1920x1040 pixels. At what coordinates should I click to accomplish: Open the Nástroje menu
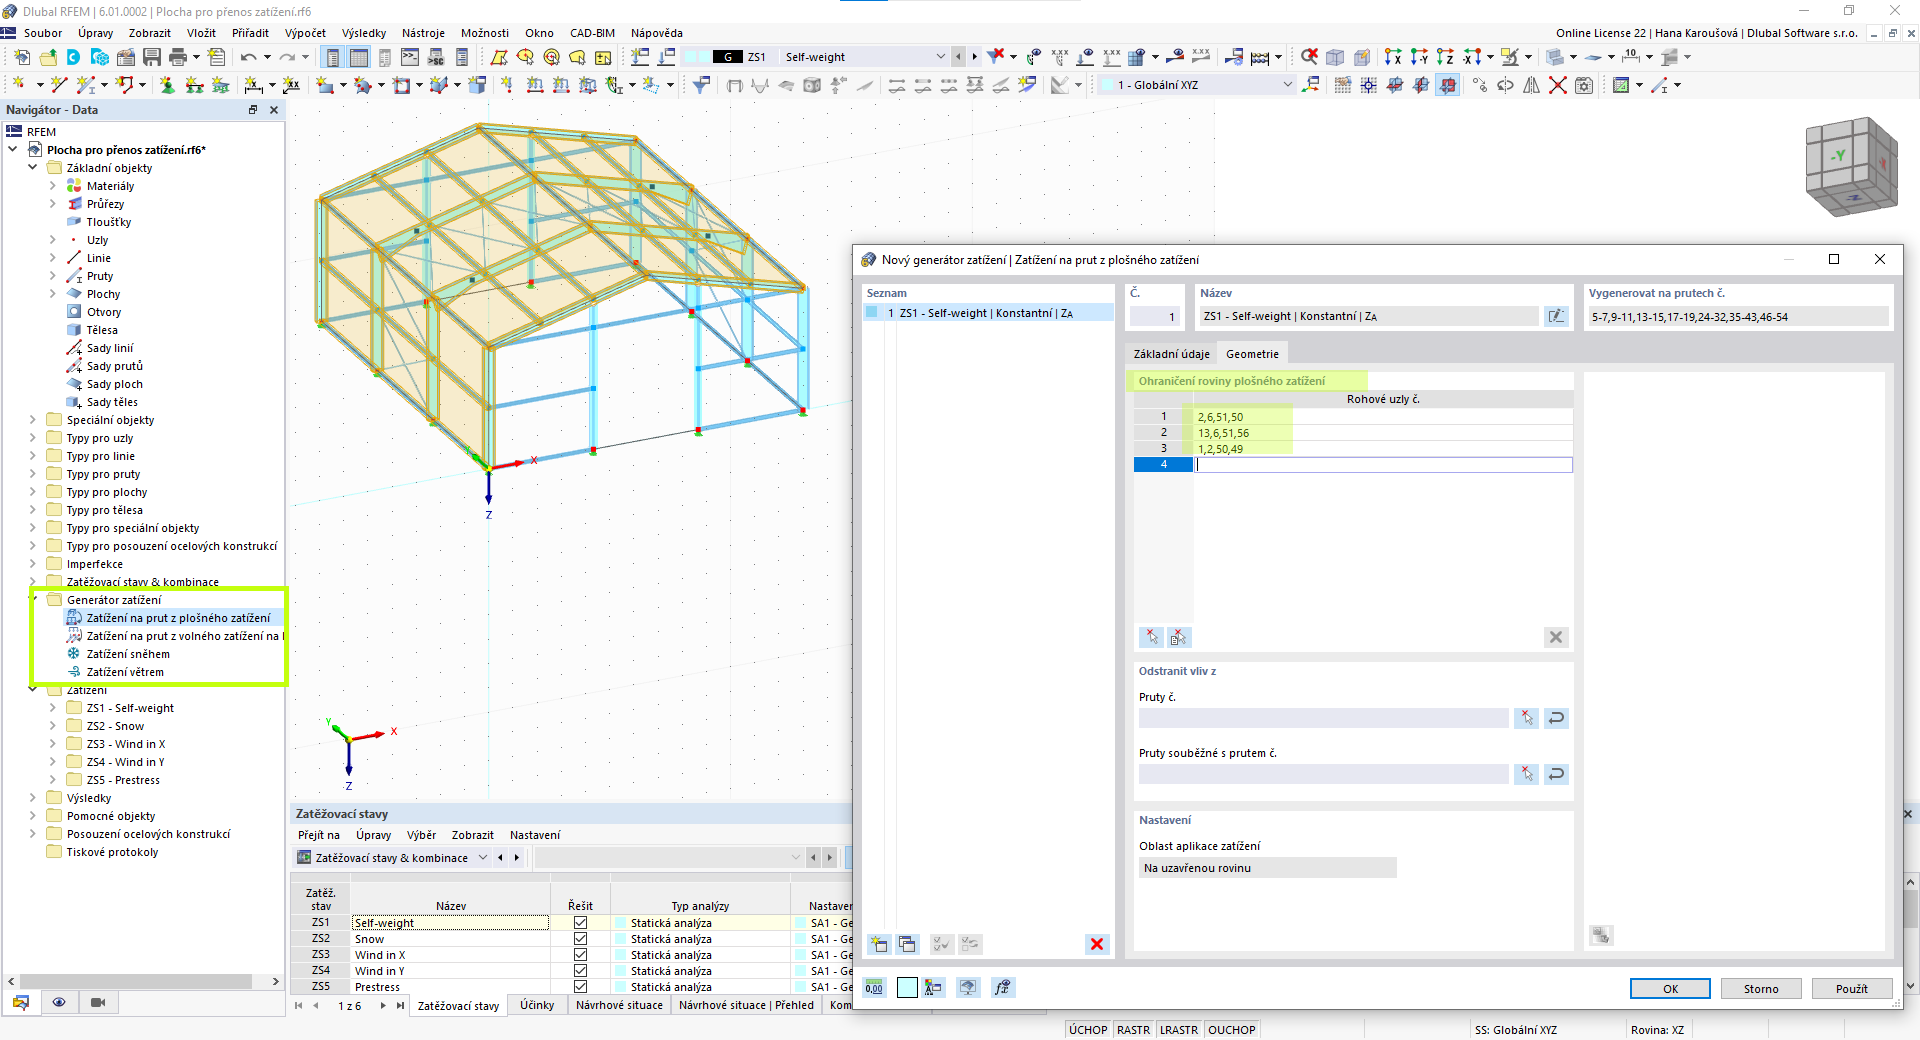coord(422,32)
